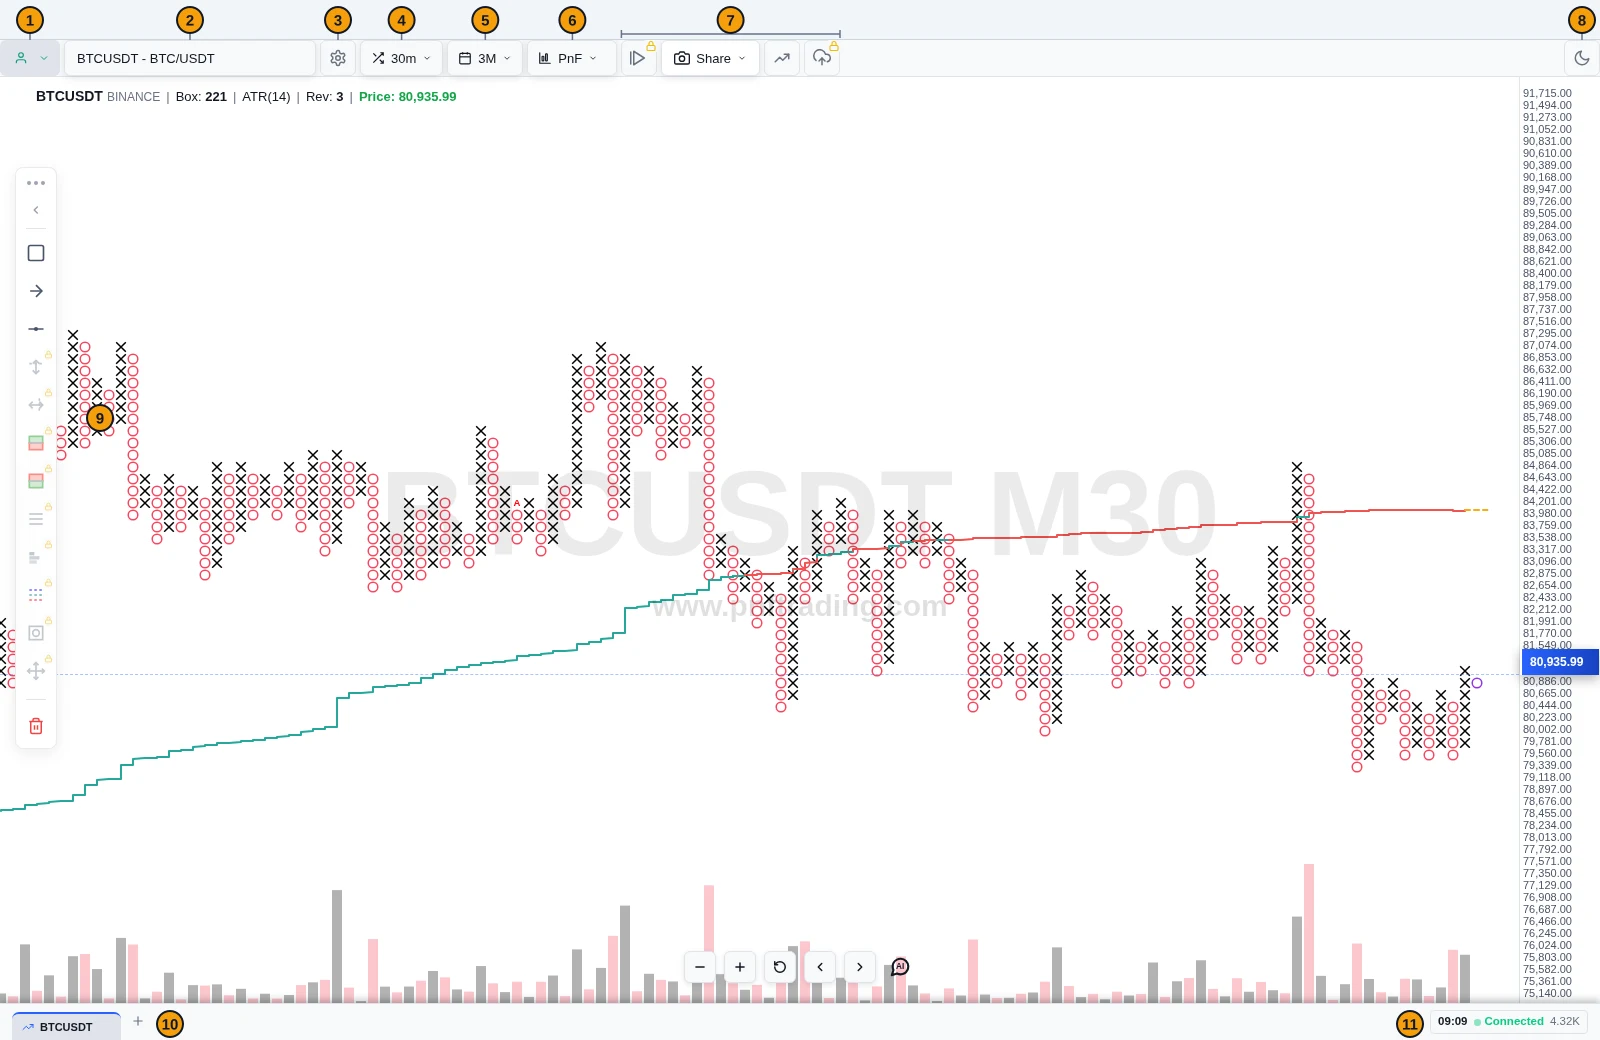The height and width of the screenshot is (1040, 1600).
Task: Select the locked target box tool
Action: pyautogui.click(x=36, y=633)
